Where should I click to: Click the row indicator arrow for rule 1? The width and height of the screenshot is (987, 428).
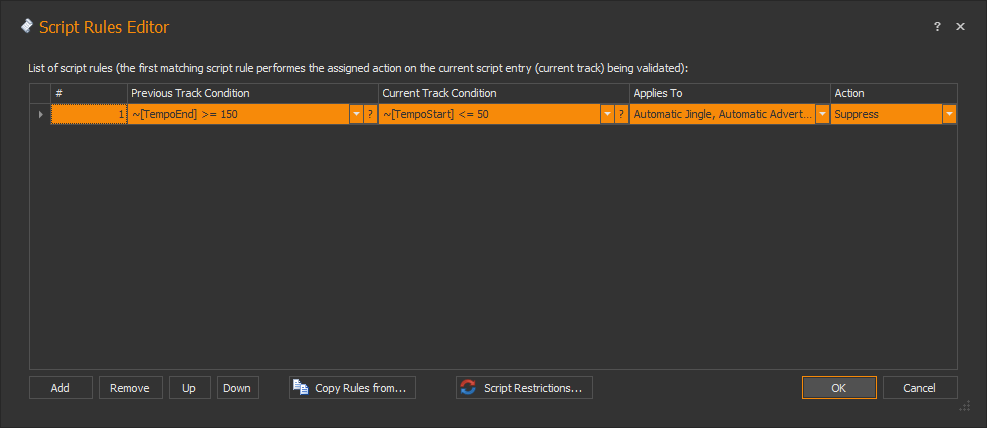[40, 114]
